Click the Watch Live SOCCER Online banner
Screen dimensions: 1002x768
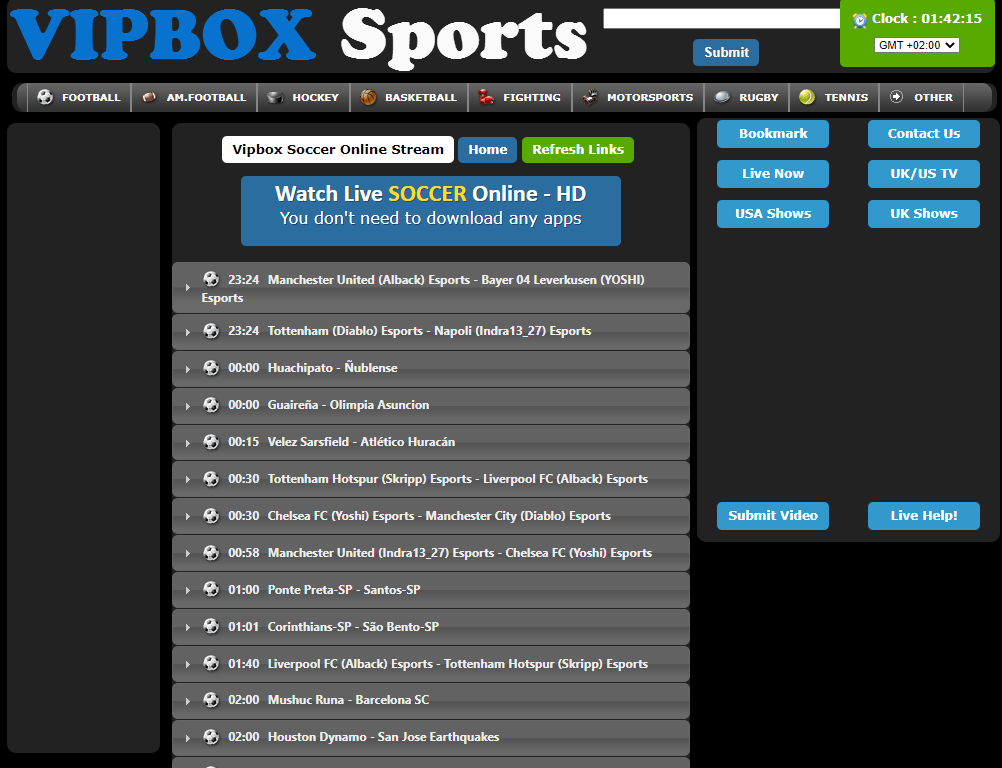[x=431, y=211]
